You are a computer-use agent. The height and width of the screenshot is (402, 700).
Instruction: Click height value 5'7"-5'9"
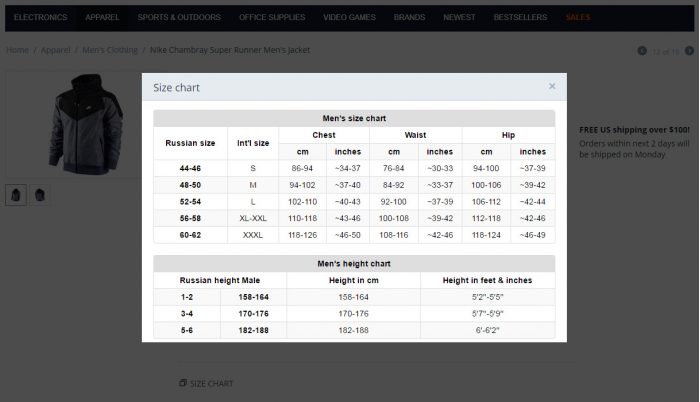point(488,314)
